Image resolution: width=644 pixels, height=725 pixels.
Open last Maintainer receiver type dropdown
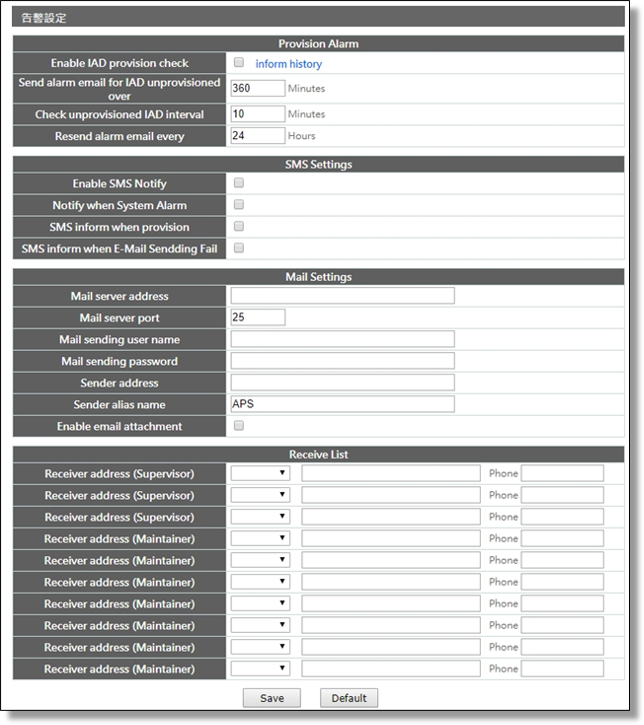pos(260,669)
